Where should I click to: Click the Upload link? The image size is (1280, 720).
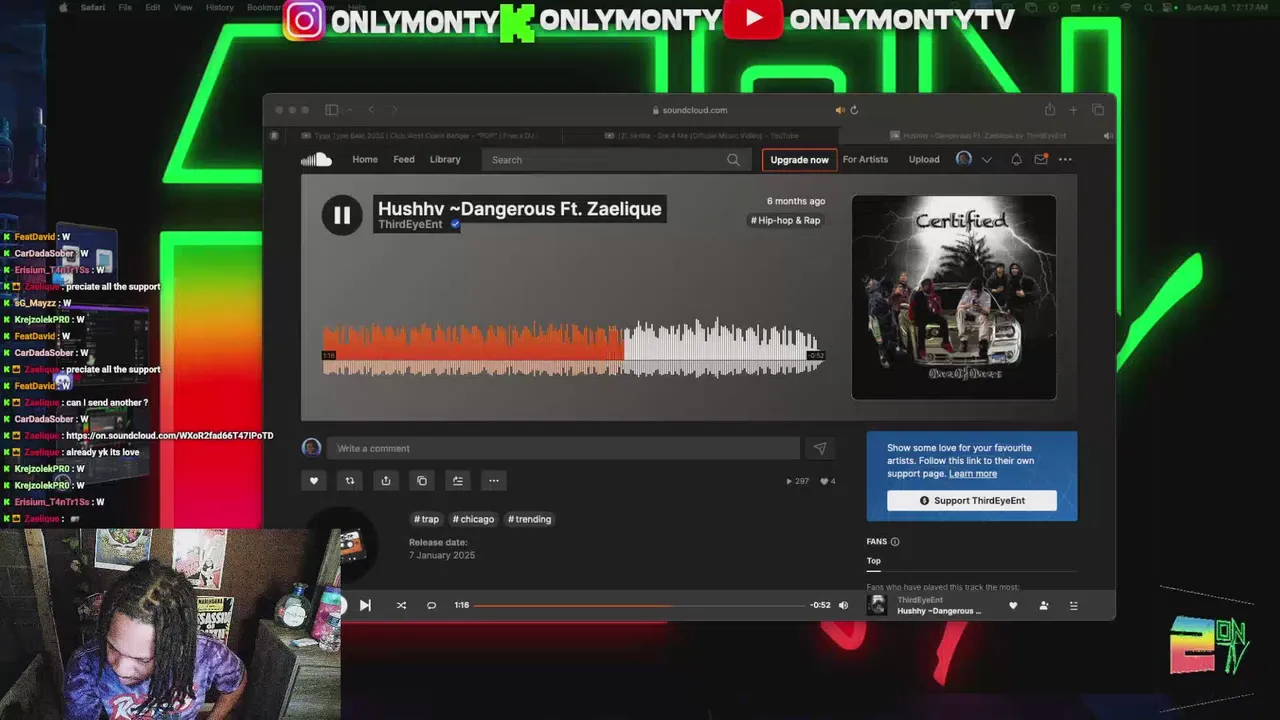[x=924, y=160]
